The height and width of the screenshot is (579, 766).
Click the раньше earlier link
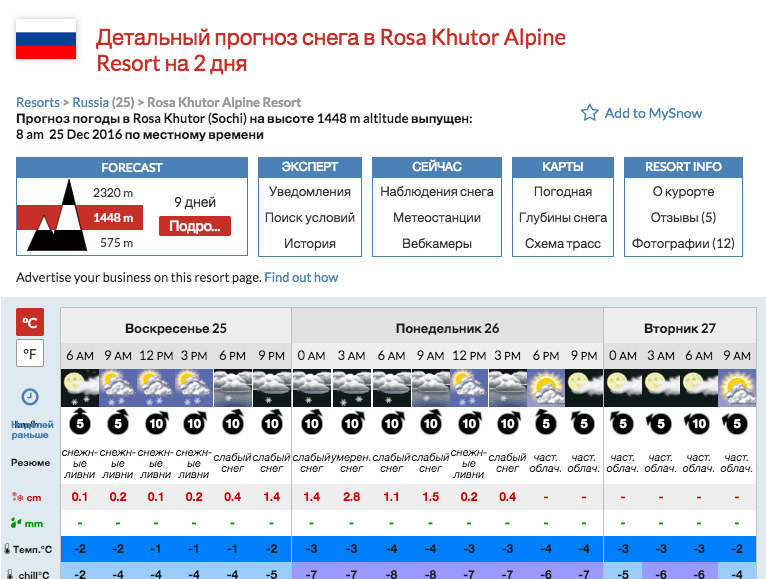click(x=30, y=435)
